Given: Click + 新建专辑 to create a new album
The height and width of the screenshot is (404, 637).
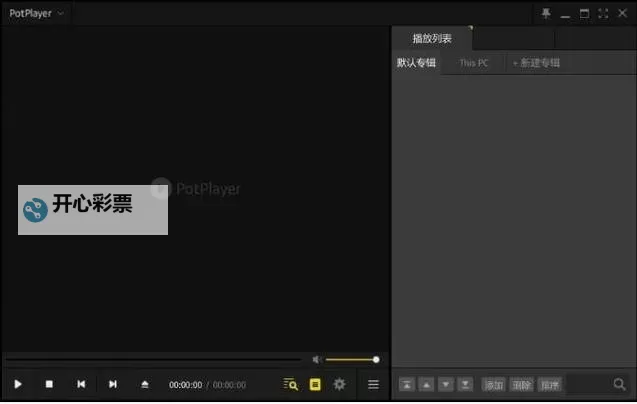Looking at the screenshot, I should pyautogui.click(x=536, y=63).
